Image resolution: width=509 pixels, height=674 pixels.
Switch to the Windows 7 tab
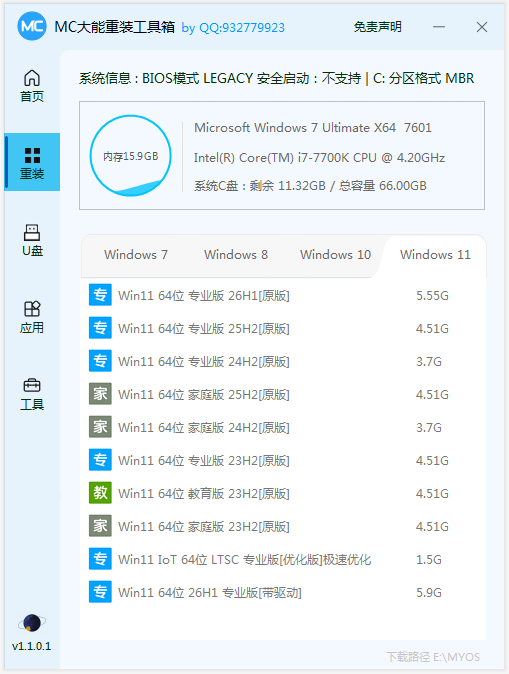point(136,254)
